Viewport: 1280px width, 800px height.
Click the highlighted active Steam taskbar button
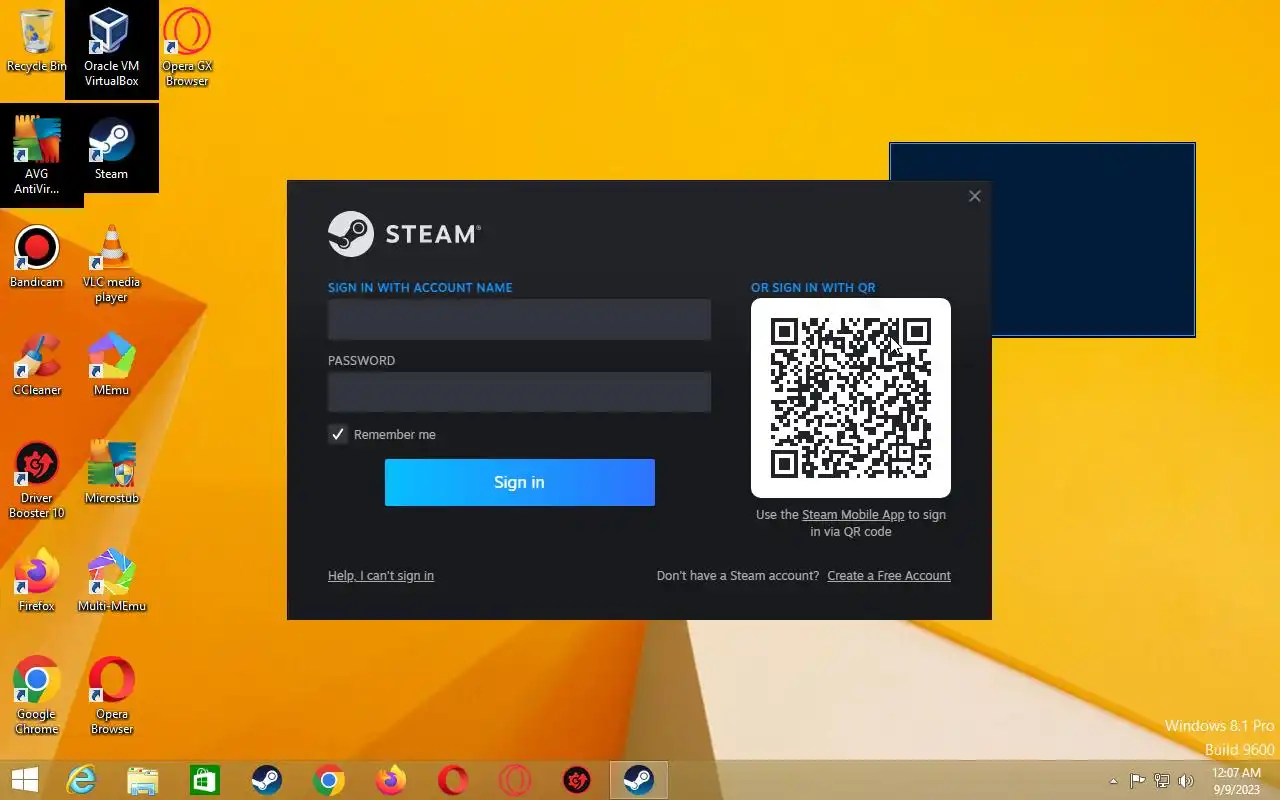click(639, 780)
